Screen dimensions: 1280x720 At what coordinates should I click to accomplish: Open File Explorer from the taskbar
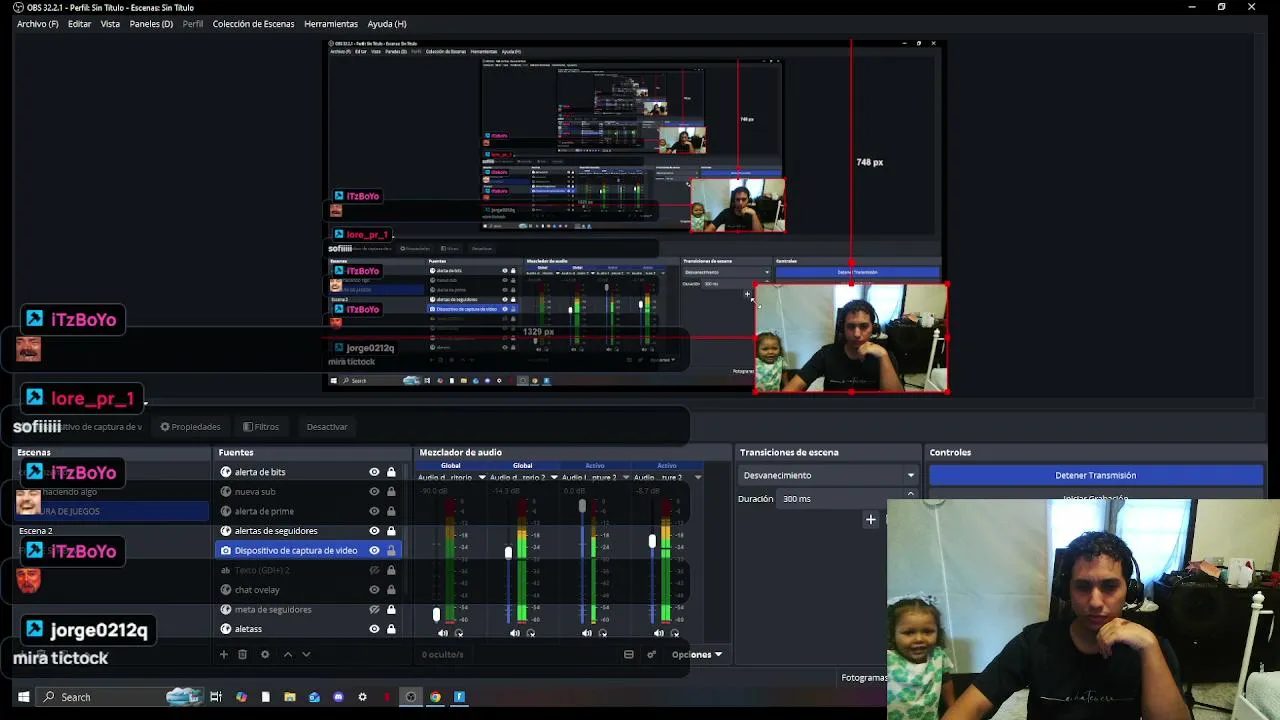[290, 697]
